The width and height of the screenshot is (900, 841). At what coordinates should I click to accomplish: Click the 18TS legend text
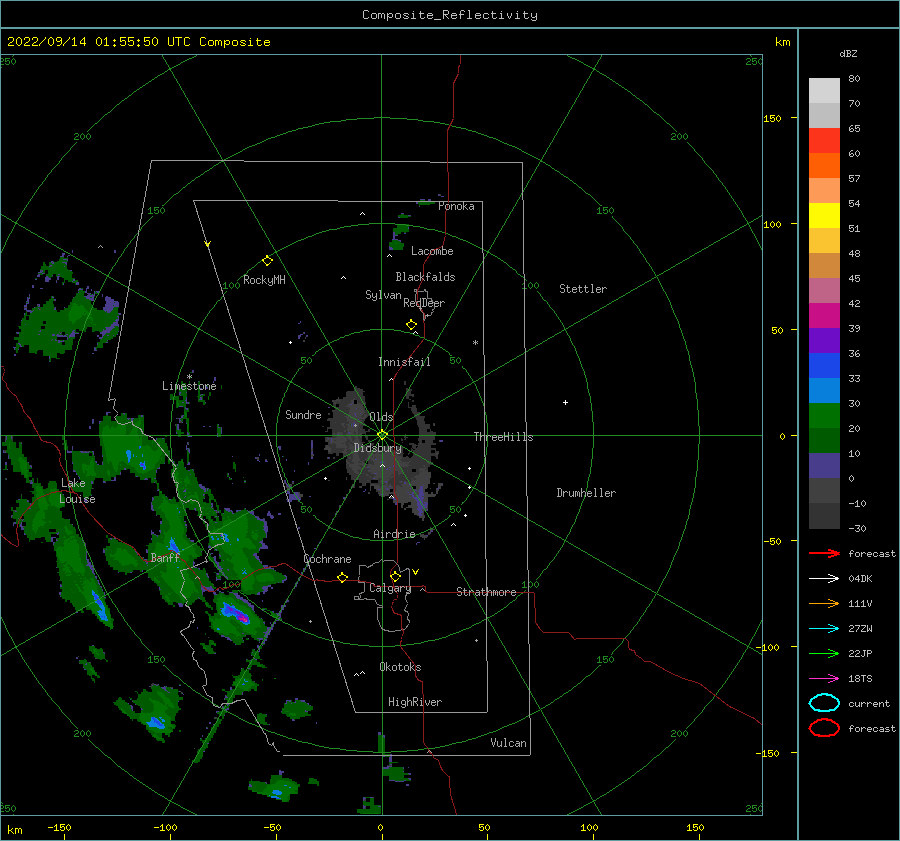[860, 679]
